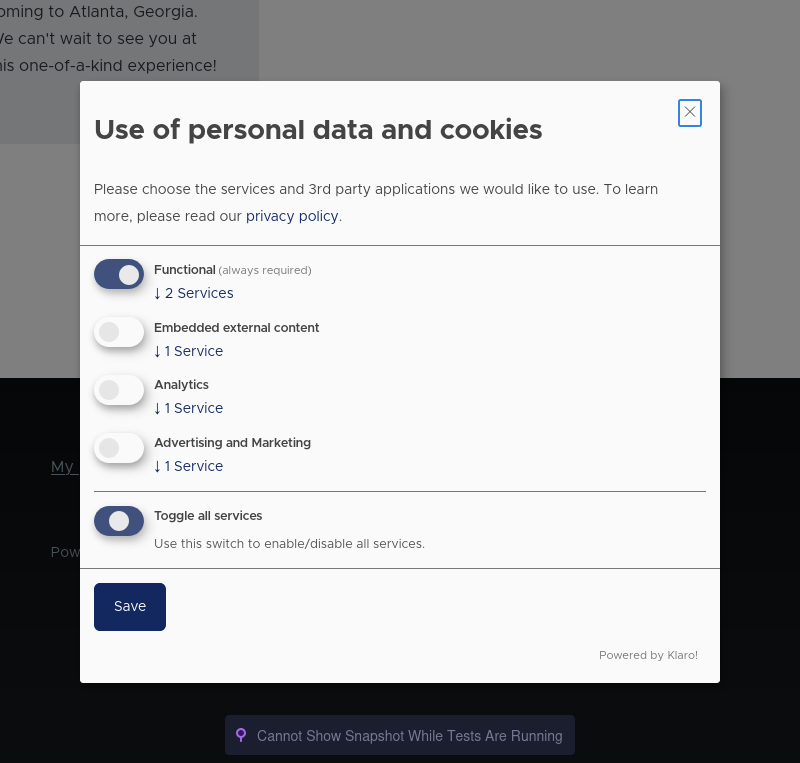
Task: Click the down arrow icon beside 2 Services
Action: tap(158, 294)
